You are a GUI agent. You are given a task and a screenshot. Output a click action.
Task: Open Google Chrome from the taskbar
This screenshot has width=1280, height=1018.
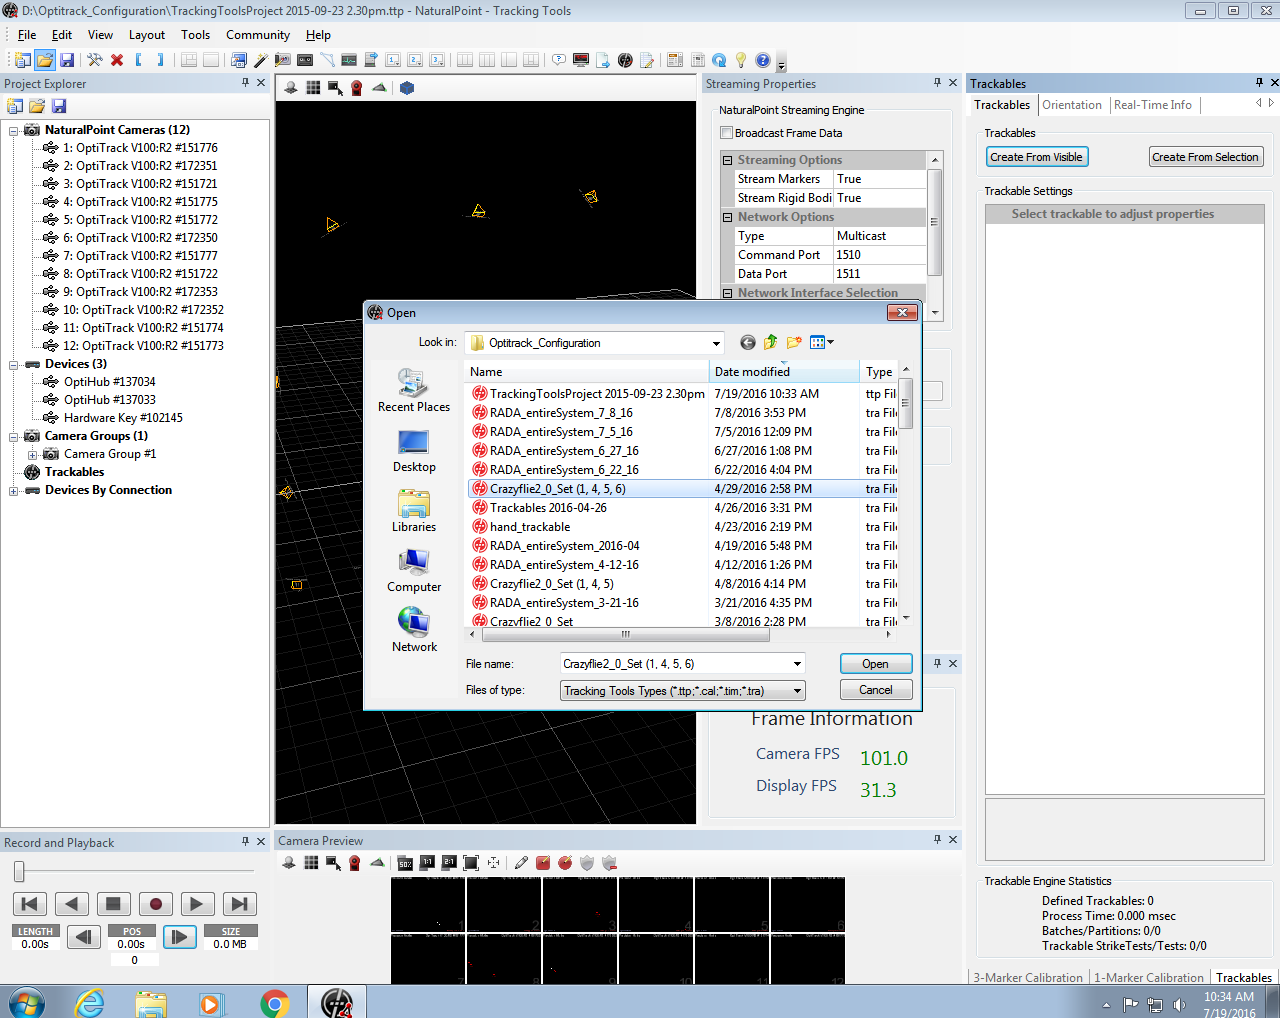click(x=274, y=1002)
